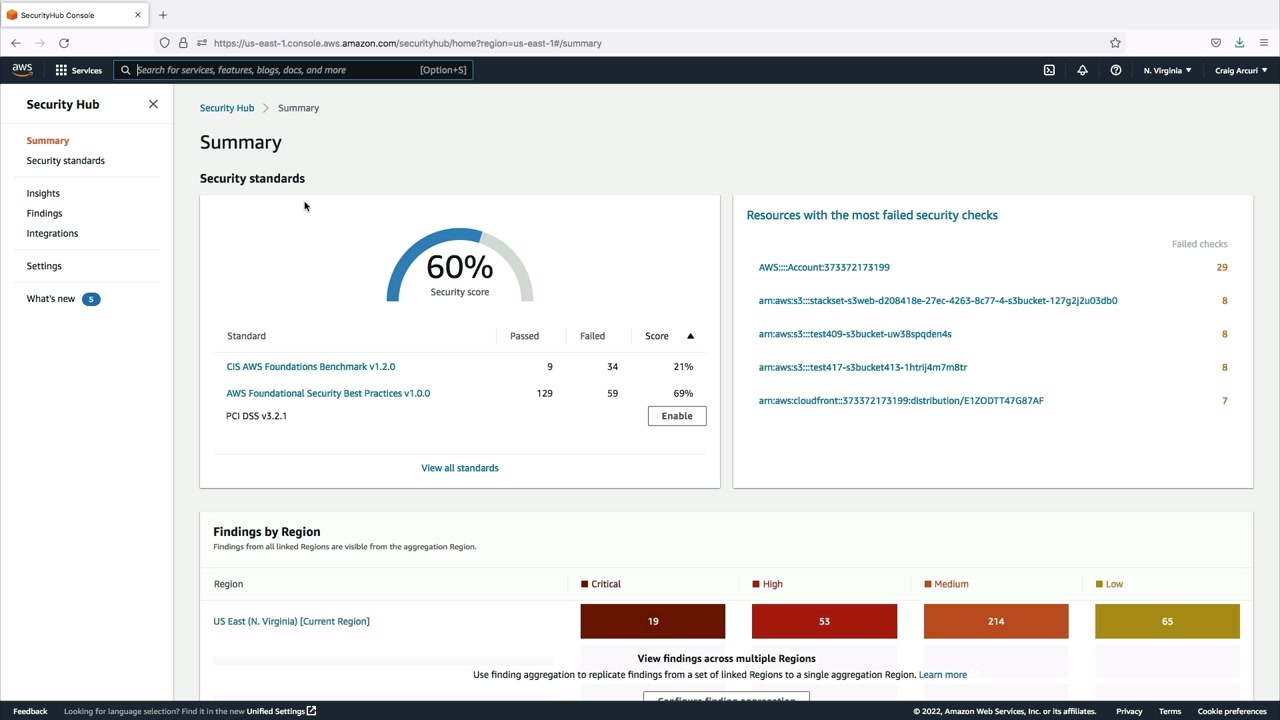
Task: Click the Feedback button in footer
Action: tap(30, 711)
